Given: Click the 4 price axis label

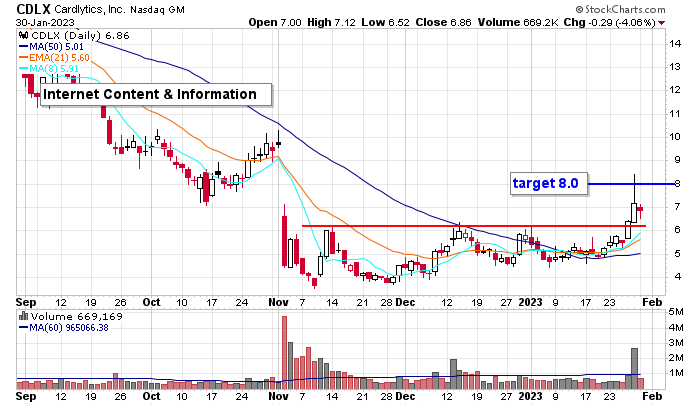Looking at the screenshot, I should (678, 277).
